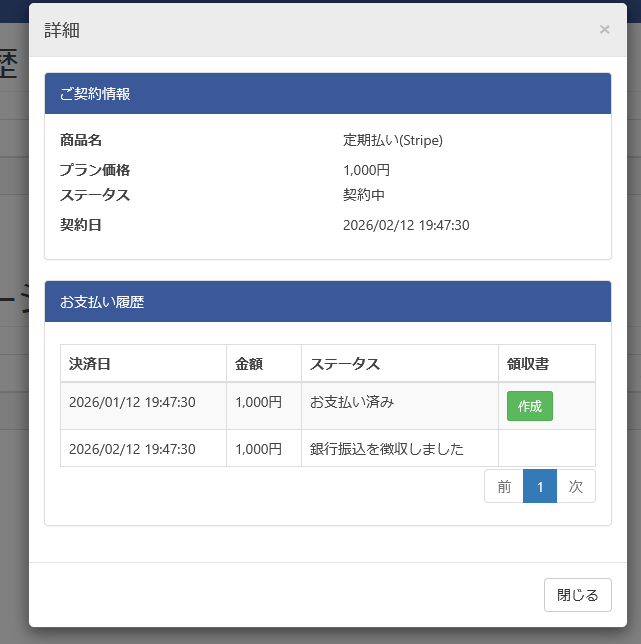Click the green 作成 receipt button
This screenshot has width=641, height=644.
529,406
